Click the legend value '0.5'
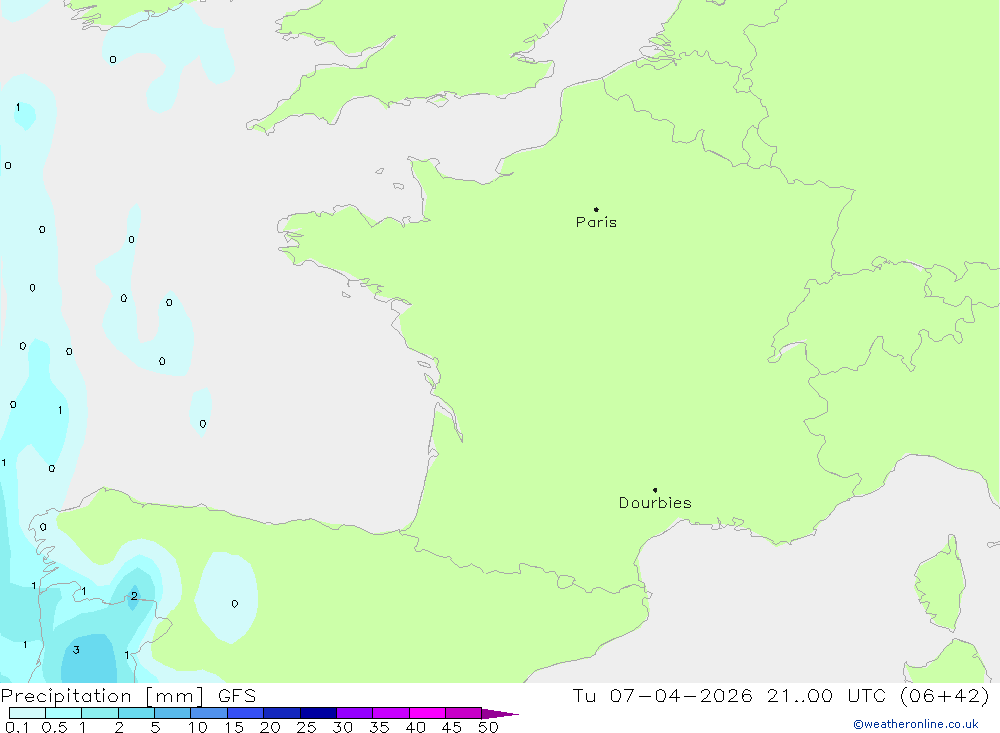 coord(54,727)
